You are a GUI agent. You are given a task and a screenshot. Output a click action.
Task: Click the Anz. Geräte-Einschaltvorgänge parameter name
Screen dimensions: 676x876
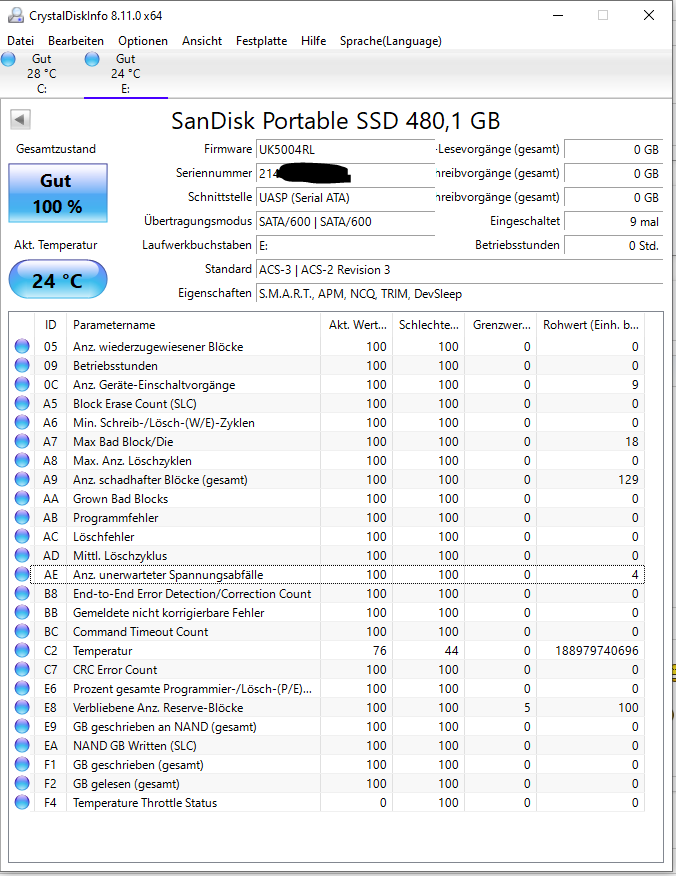[154, 384]
